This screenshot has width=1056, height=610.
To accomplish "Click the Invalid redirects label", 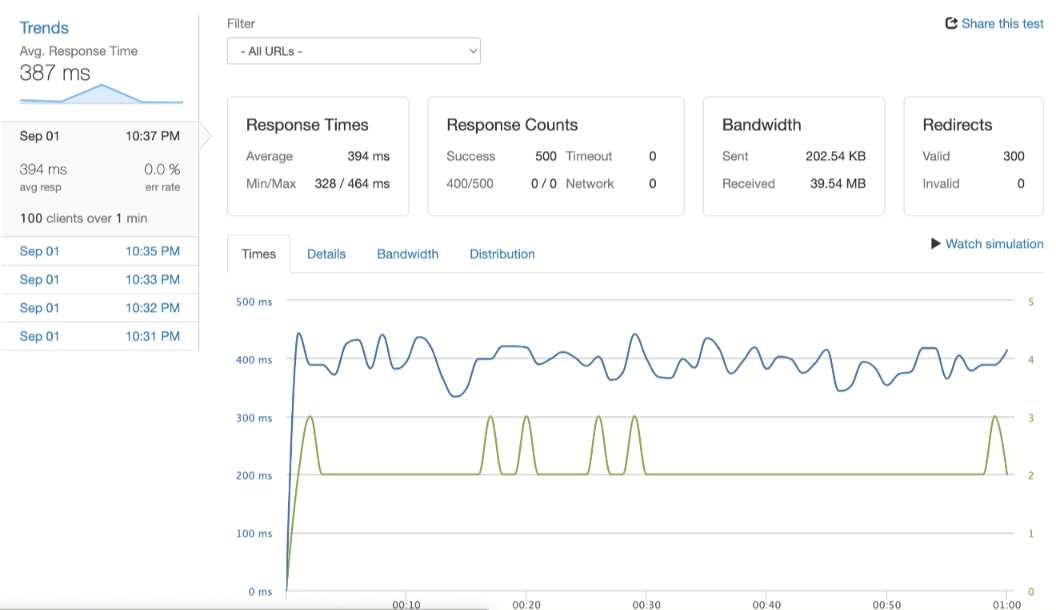I will click(941, 184).
